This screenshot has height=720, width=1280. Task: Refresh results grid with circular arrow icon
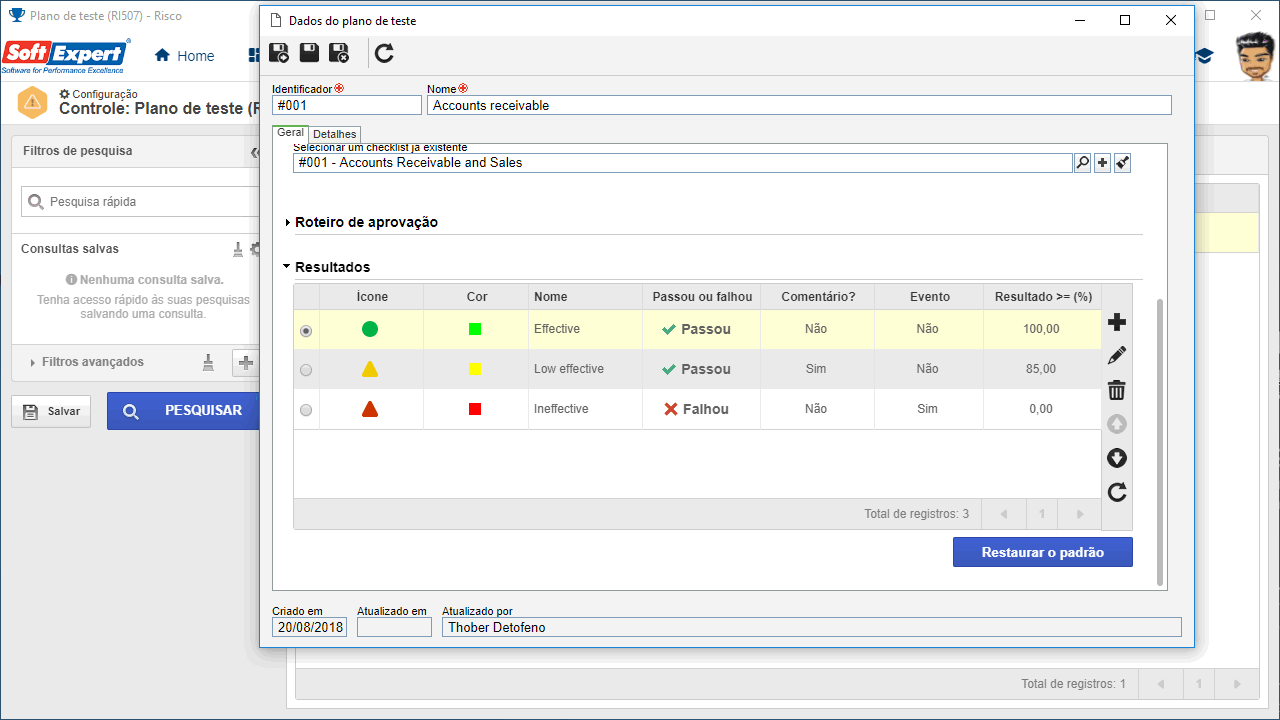[1117, 492]
